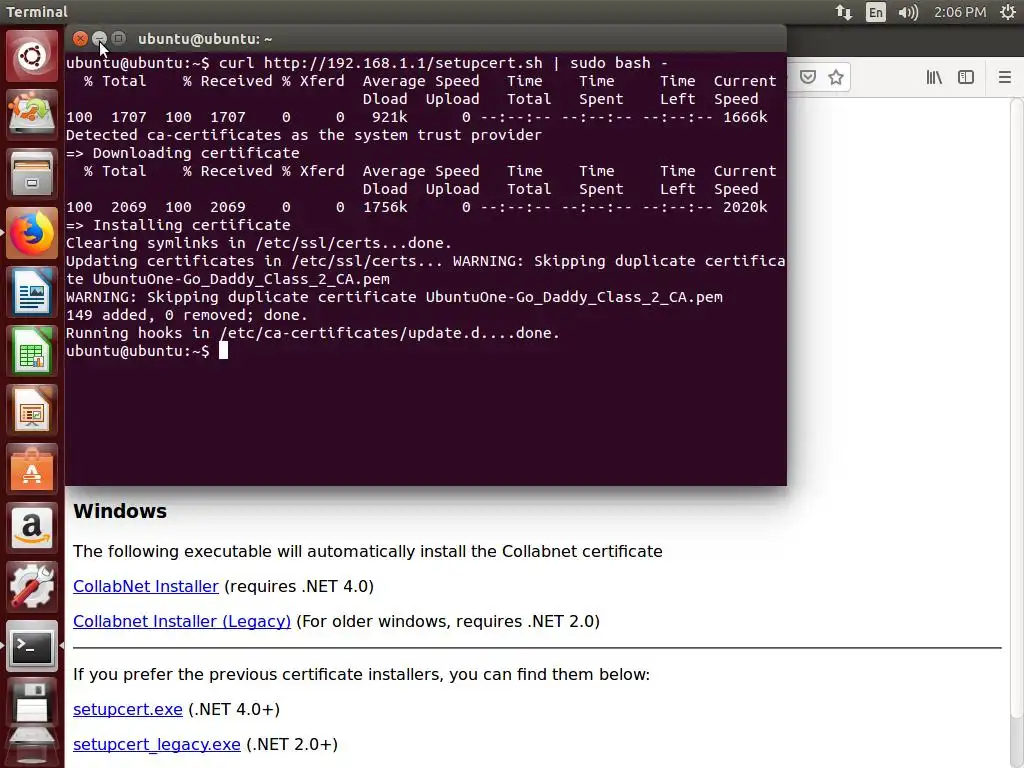Screen dimensions: 1024x768
Task: Open LibreOffice Impress dock icon
Action: tap(31, 410)
